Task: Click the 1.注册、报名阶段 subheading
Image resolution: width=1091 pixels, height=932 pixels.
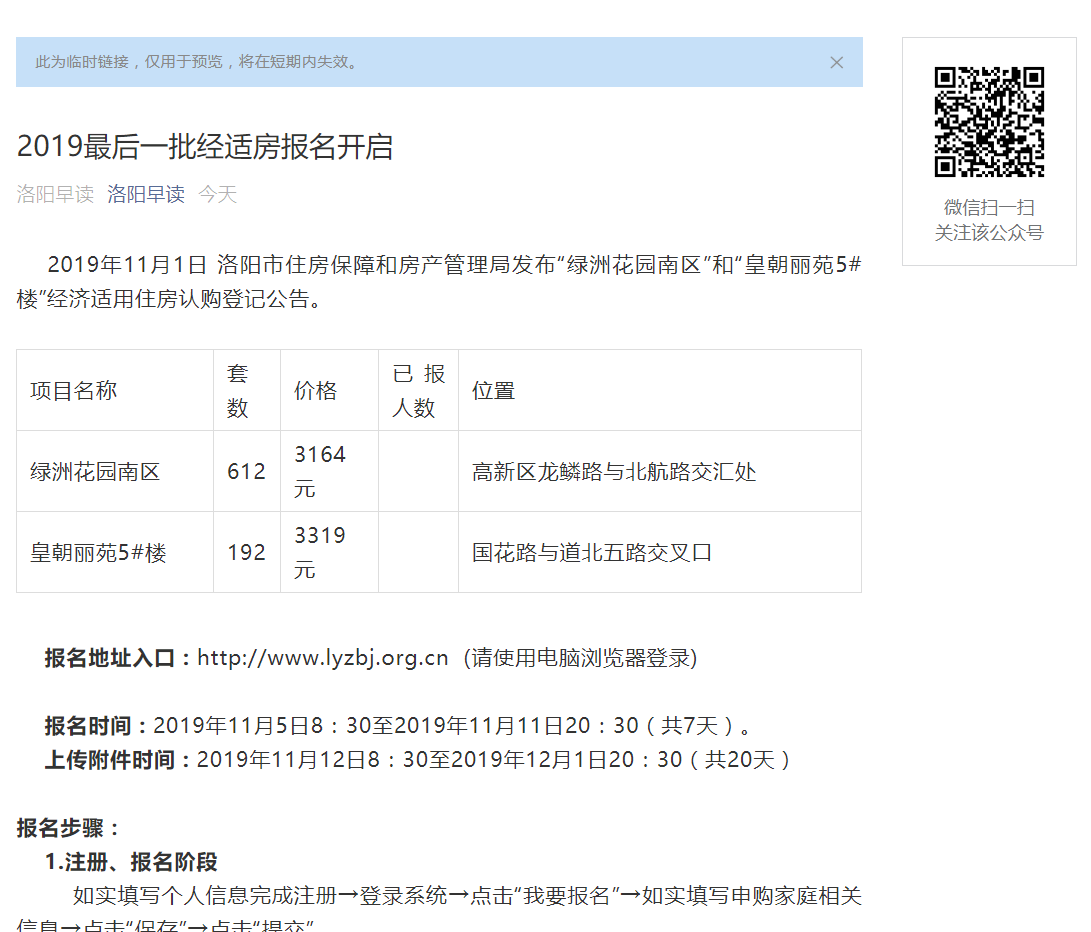Action: click(131, 862)
